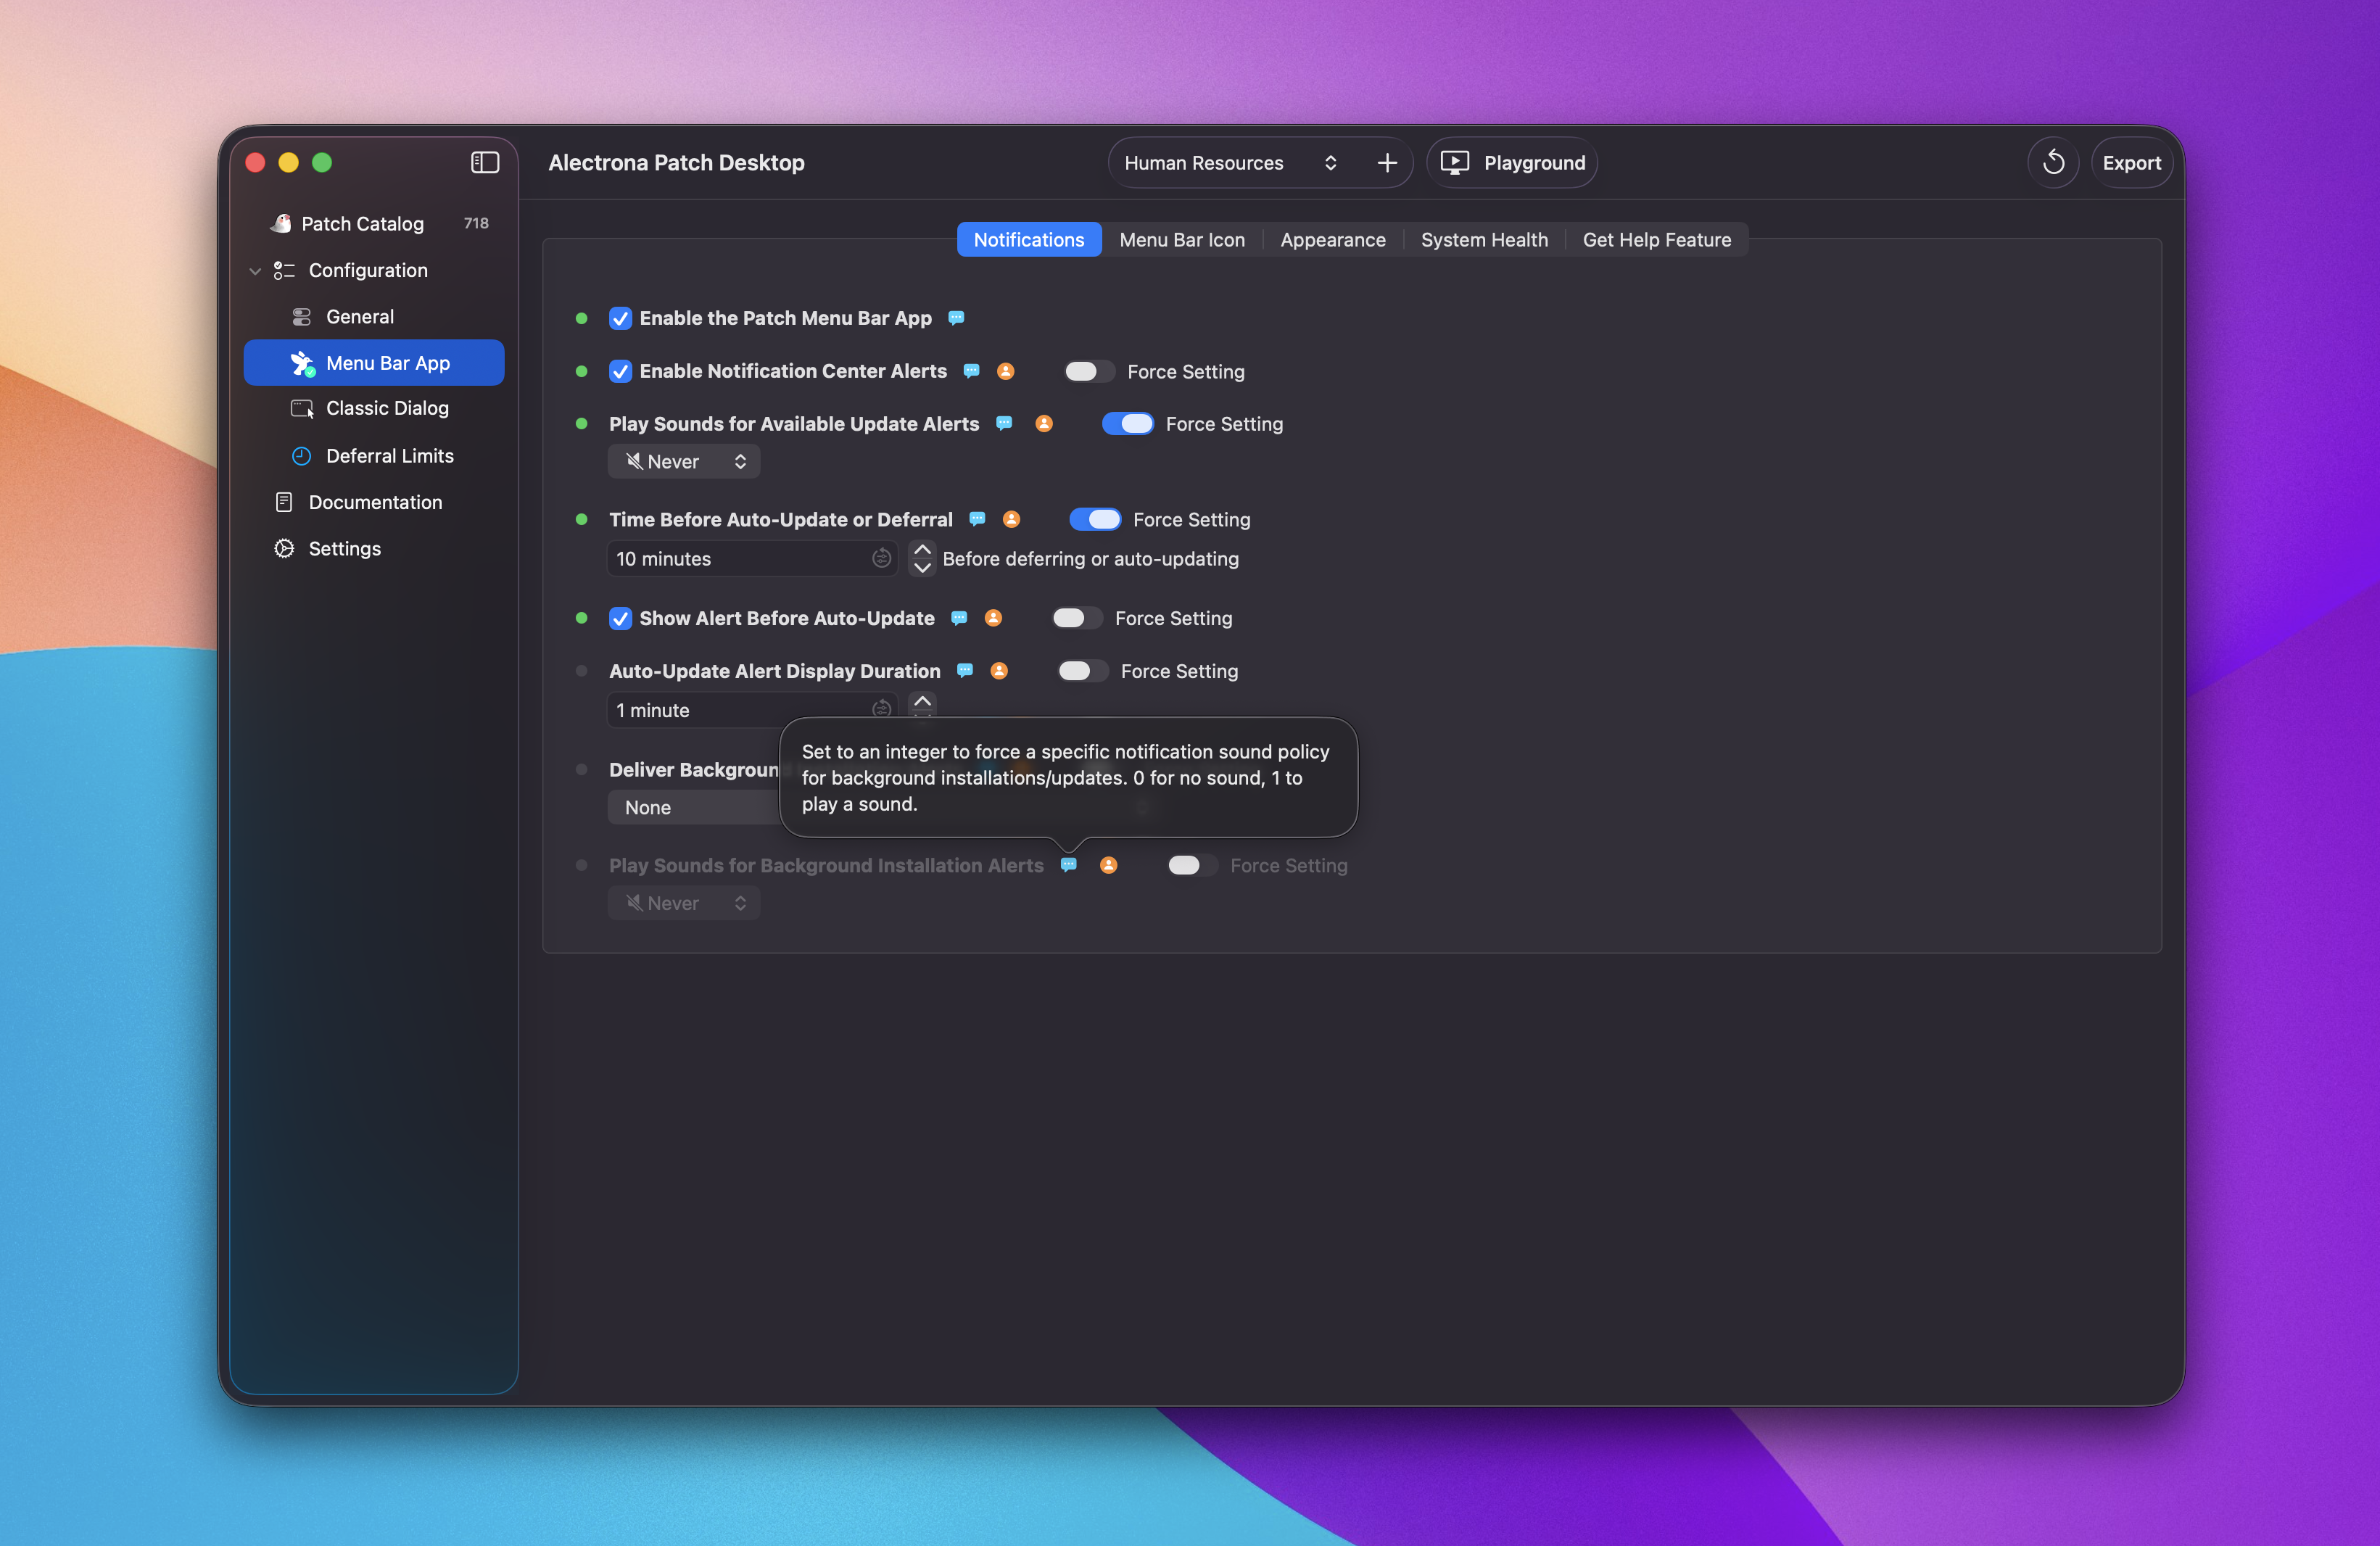Image resolution: width=2380 pixels, height=1546 pixels.
Task: Increase the 10 minutes stepper value
Action: (x=922, y=549)
